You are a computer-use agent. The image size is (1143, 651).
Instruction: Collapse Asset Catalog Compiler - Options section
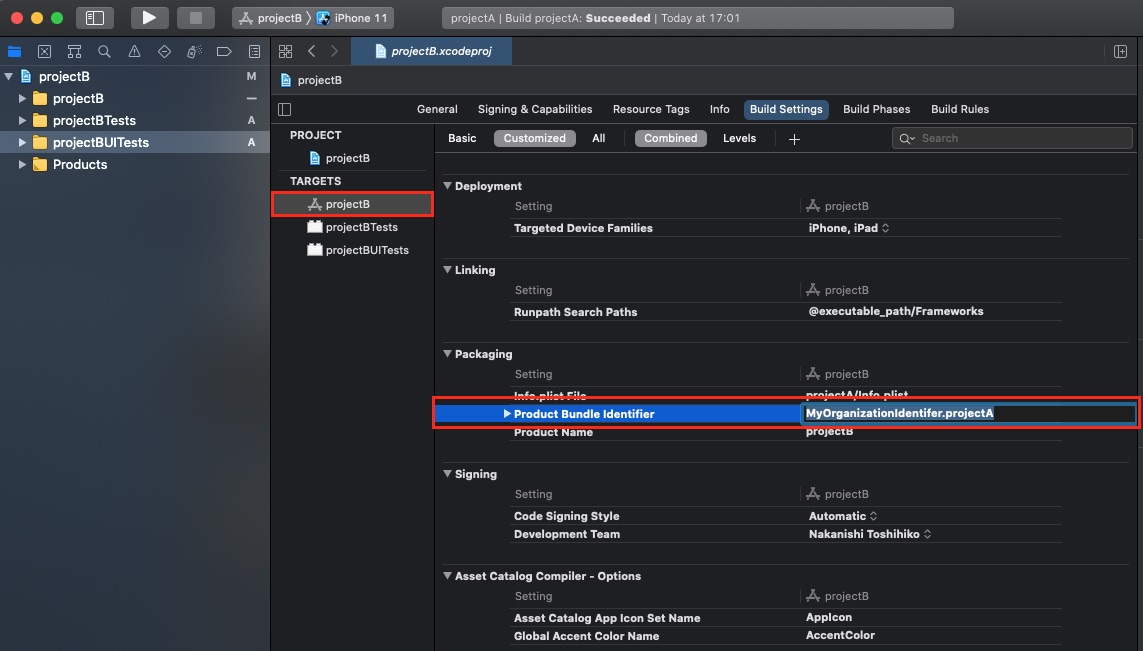[x=448, y=576]
